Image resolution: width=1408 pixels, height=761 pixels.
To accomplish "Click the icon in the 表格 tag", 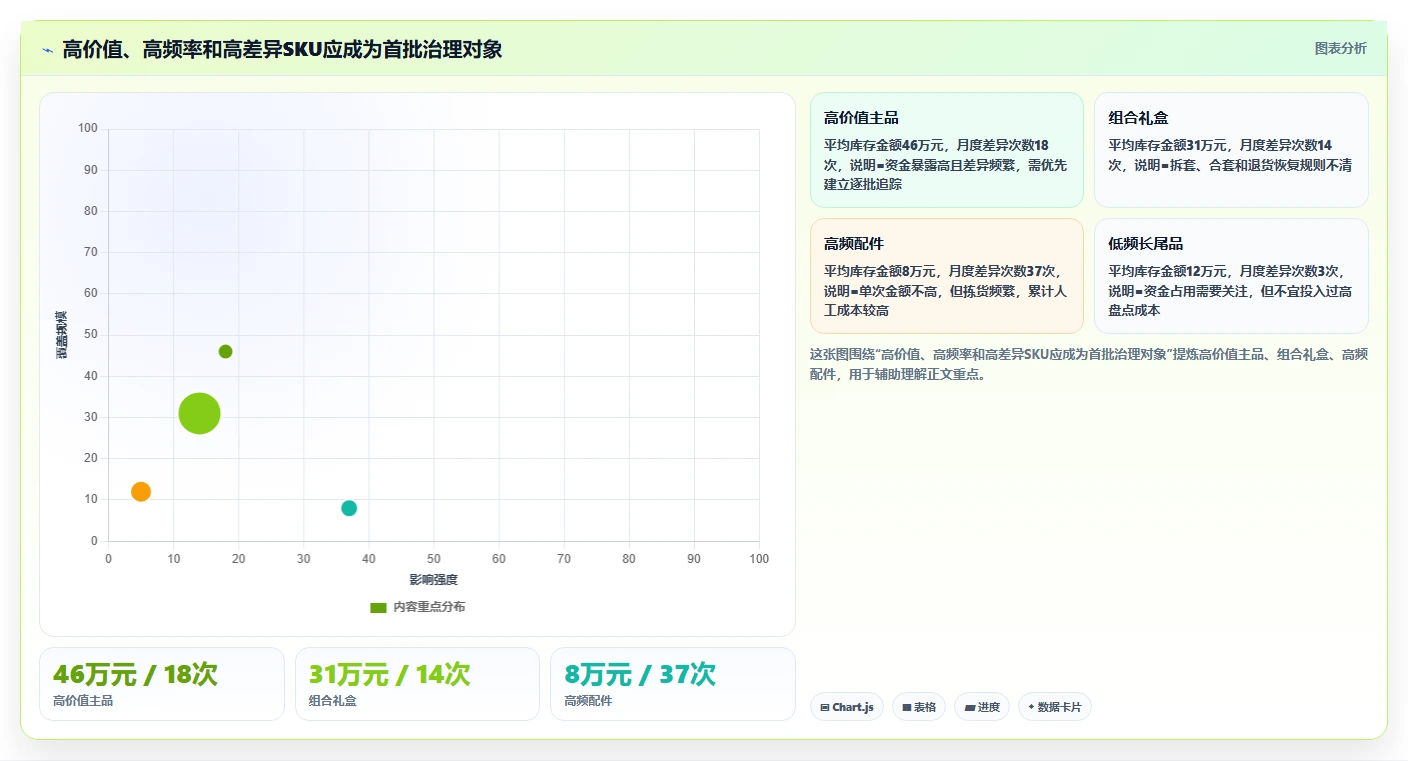I will click(x=907, y=707).
